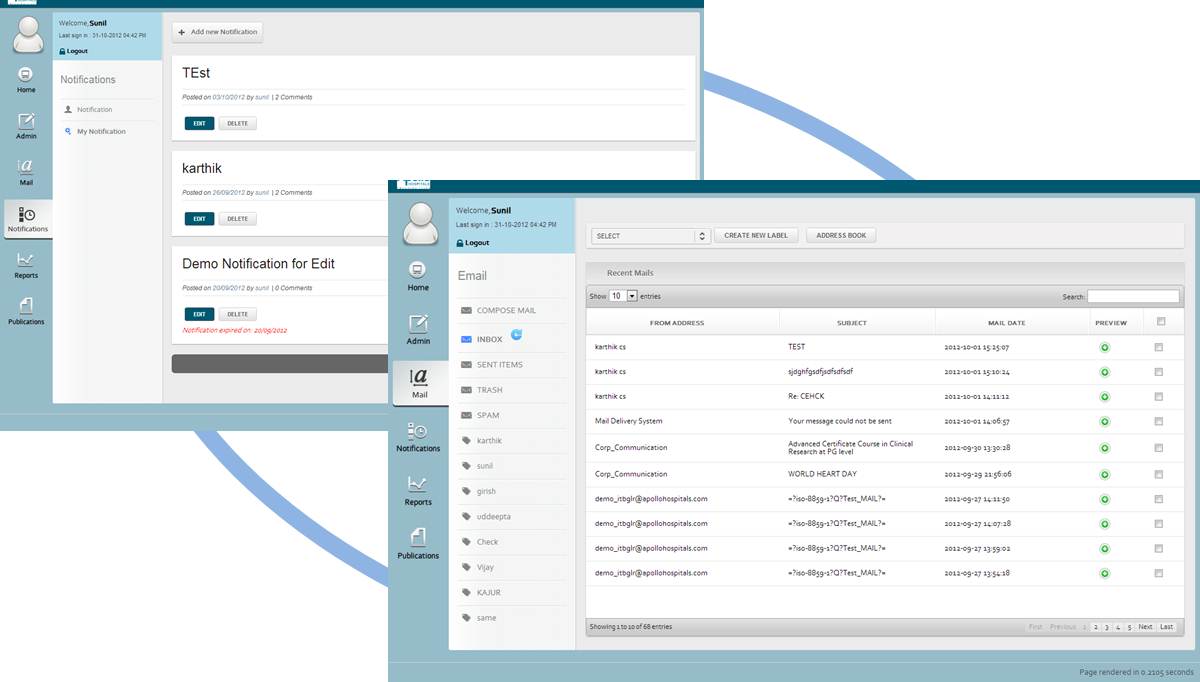Click the inbox refresh icon

click(x=516, y=336)
